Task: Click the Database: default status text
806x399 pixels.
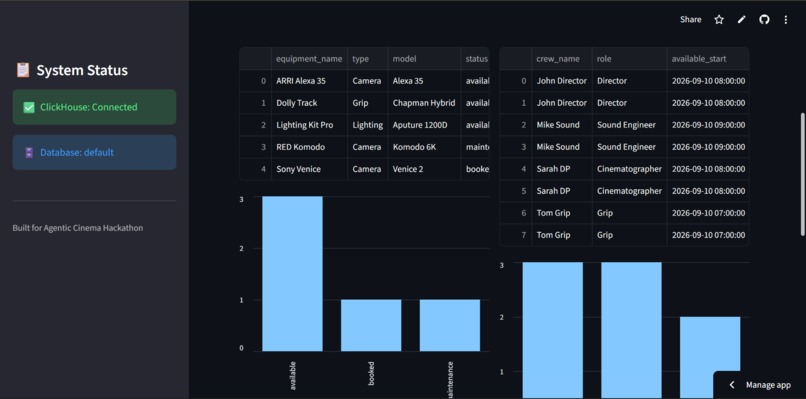Action: (77, 152)
